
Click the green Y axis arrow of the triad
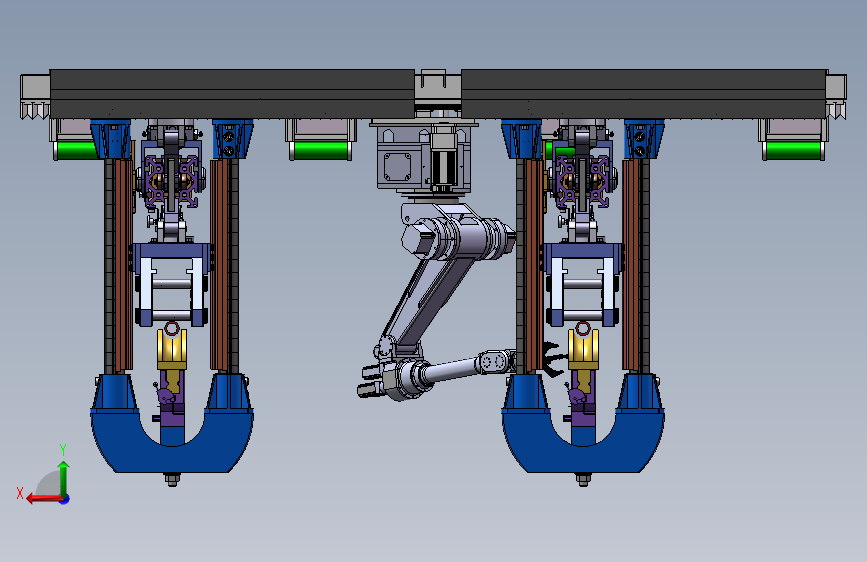tap(64, 478)
